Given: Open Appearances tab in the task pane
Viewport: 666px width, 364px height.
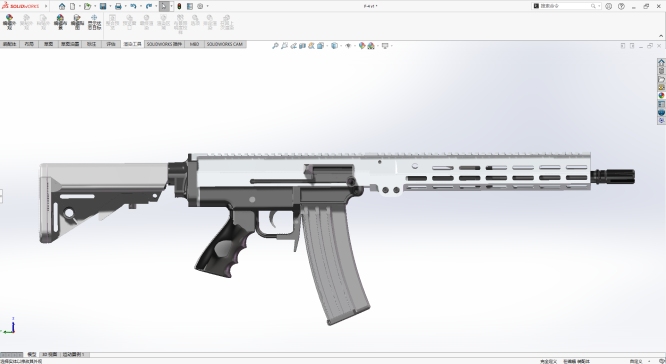Looking at the screenshot, I should tap(661, 96).
